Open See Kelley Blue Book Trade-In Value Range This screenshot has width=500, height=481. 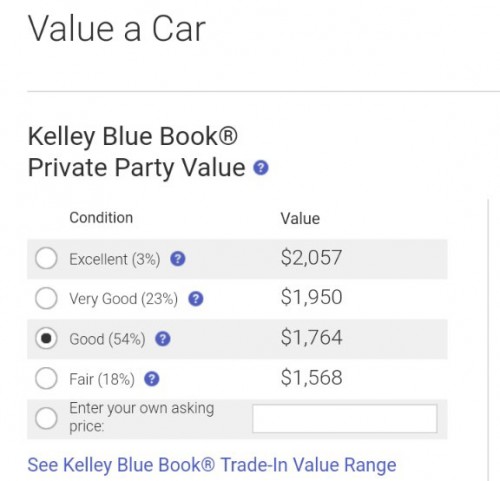[x=212, y=465]
